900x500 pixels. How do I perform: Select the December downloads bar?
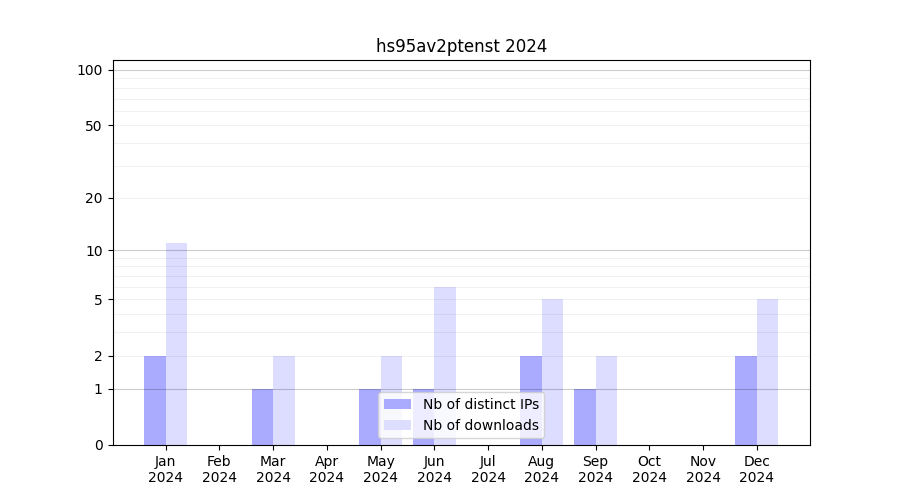coord(767,372)
